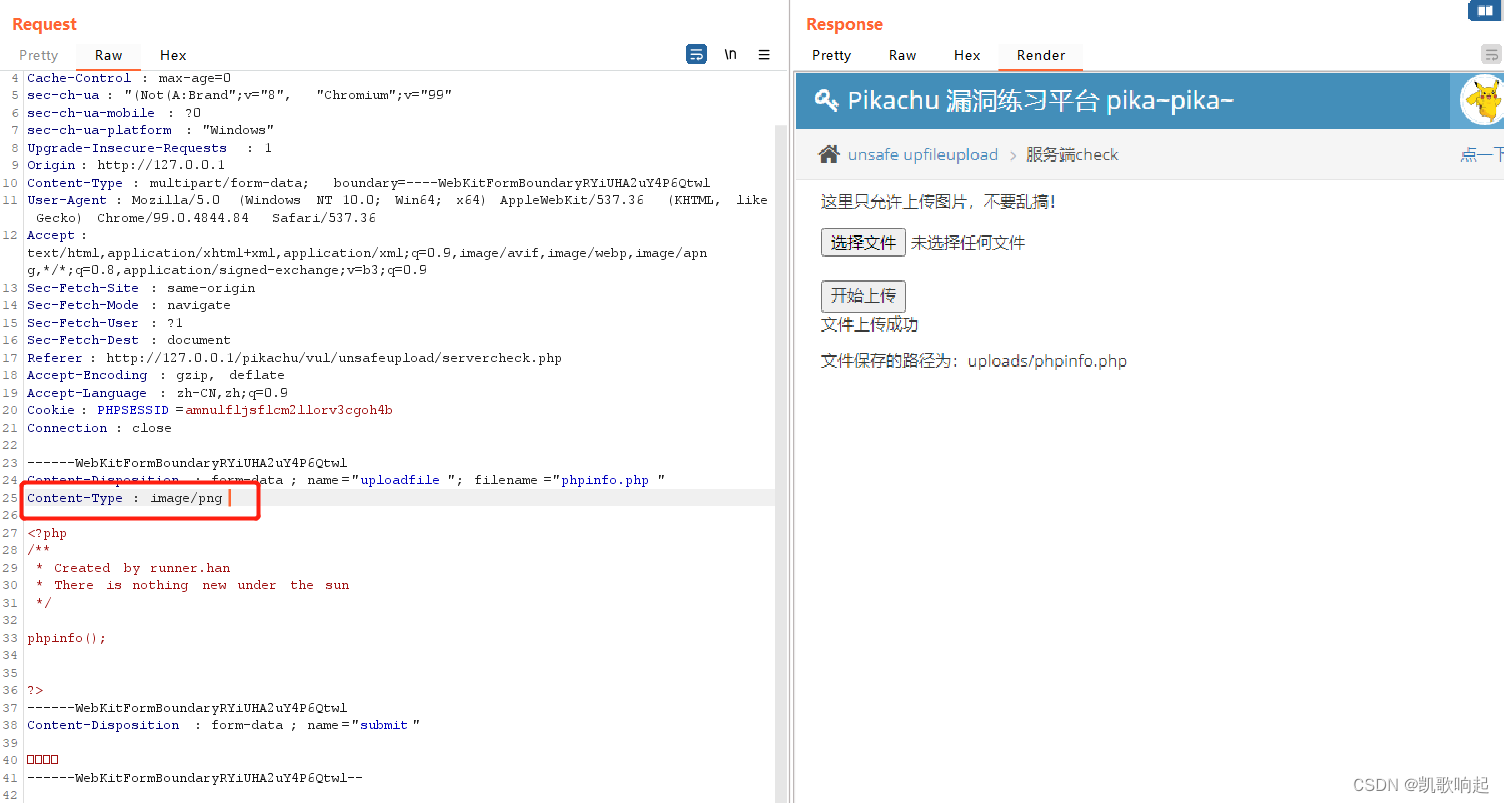Click the Pikachu 漏洞练习平台 header title
The height and width of the screenshot is (803, 1504).
click(x=1040, y=100)
